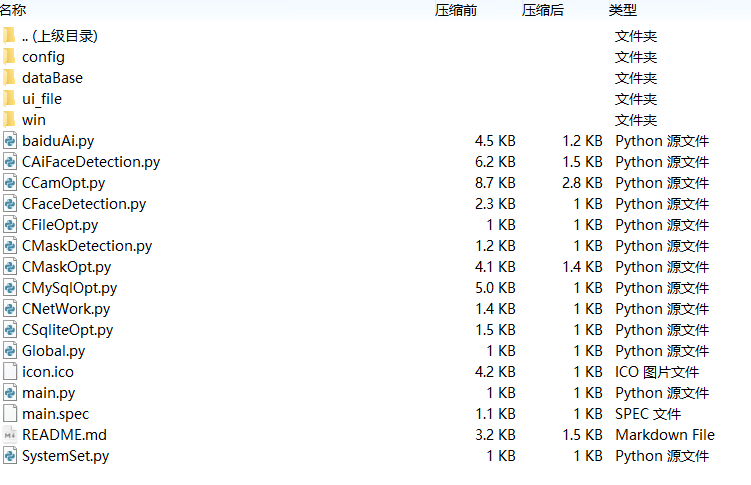751x485 pixels.
Task: Click the 4.5 KB size of baiduAi.py
Action: click(495, 141)
